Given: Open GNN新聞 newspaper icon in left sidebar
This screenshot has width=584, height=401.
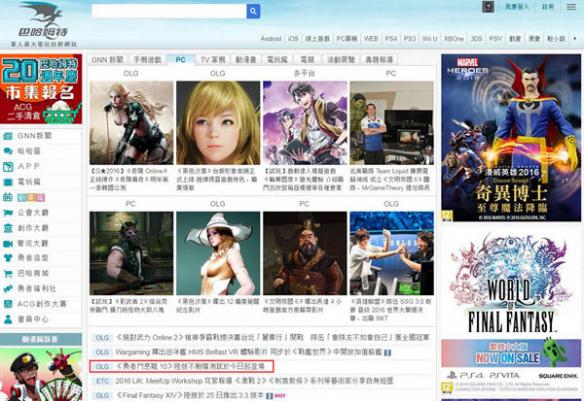Looking at the screenshot, I should click(8, 136).
